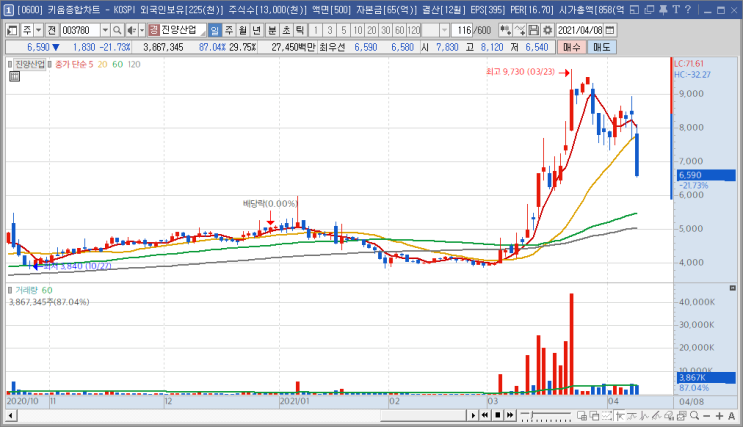This screenshot has width=743, height=427.
Task: Click the stacked windows icon near bottom magnifier
Action: [x=681, y=416]
